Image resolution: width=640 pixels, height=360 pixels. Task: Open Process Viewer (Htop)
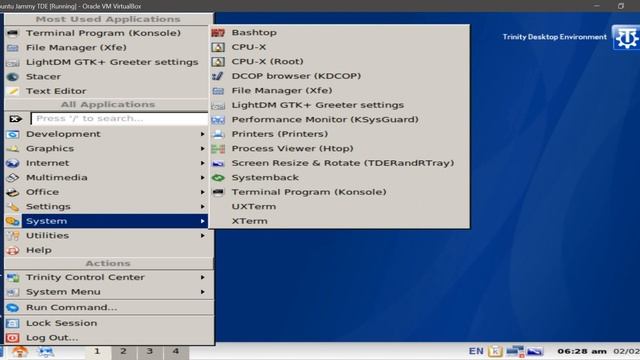point(339,149)
